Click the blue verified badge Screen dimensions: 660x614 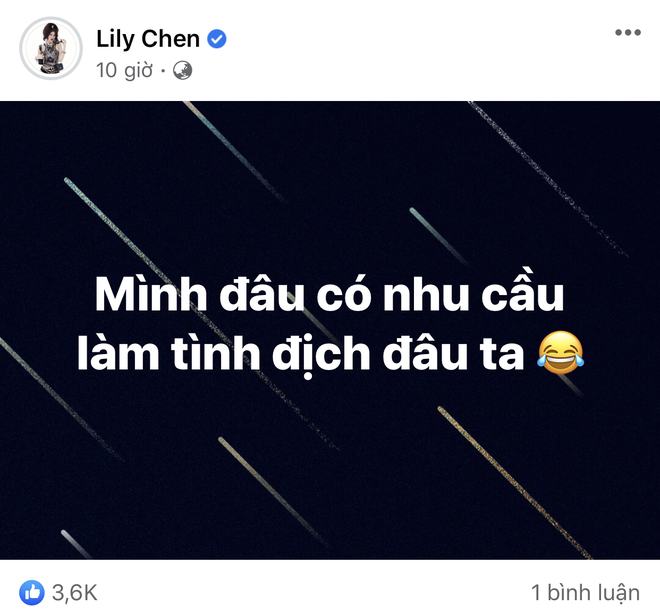(217, 39)
